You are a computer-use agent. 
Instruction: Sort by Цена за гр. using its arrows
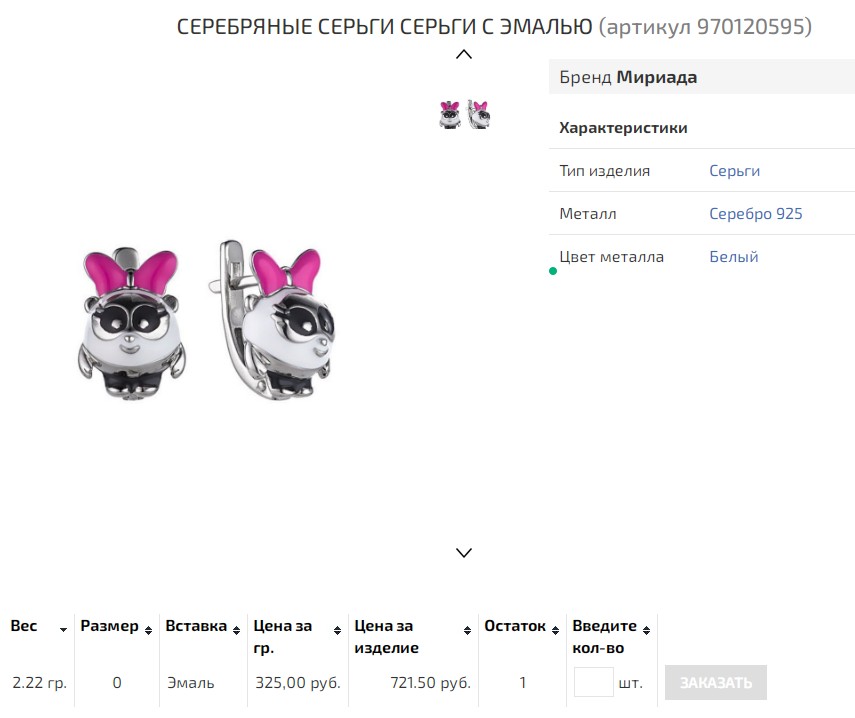(x=338, y=631)
